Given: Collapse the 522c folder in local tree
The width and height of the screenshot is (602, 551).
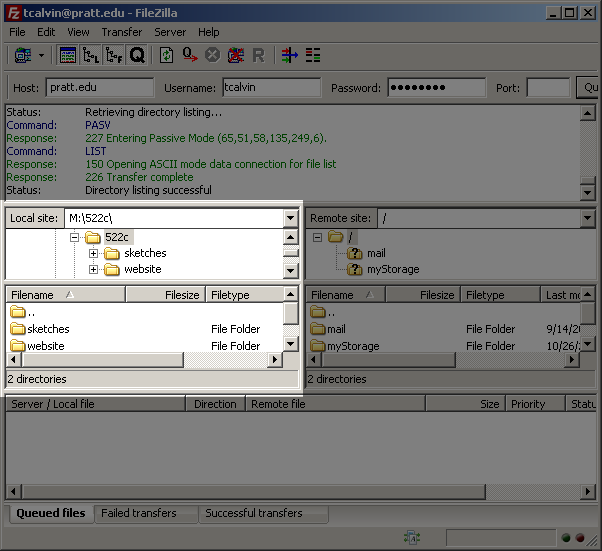Looking at the screenshot, I should (74, 237).
